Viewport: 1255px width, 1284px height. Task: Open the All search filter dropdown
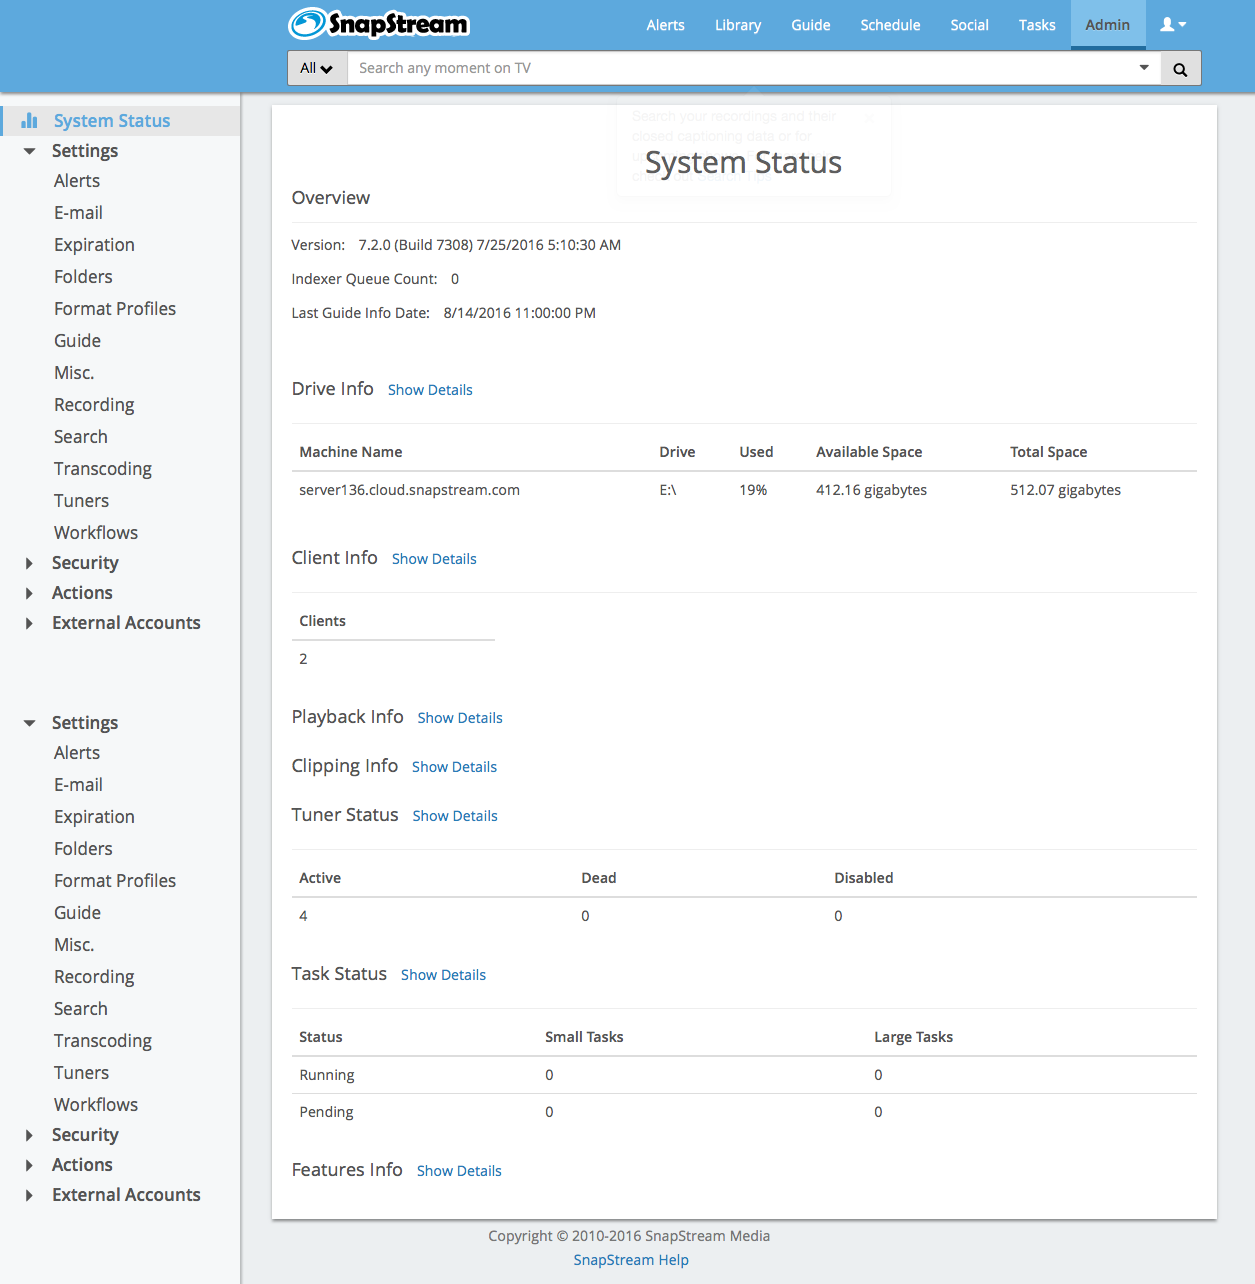pos(317,68)
